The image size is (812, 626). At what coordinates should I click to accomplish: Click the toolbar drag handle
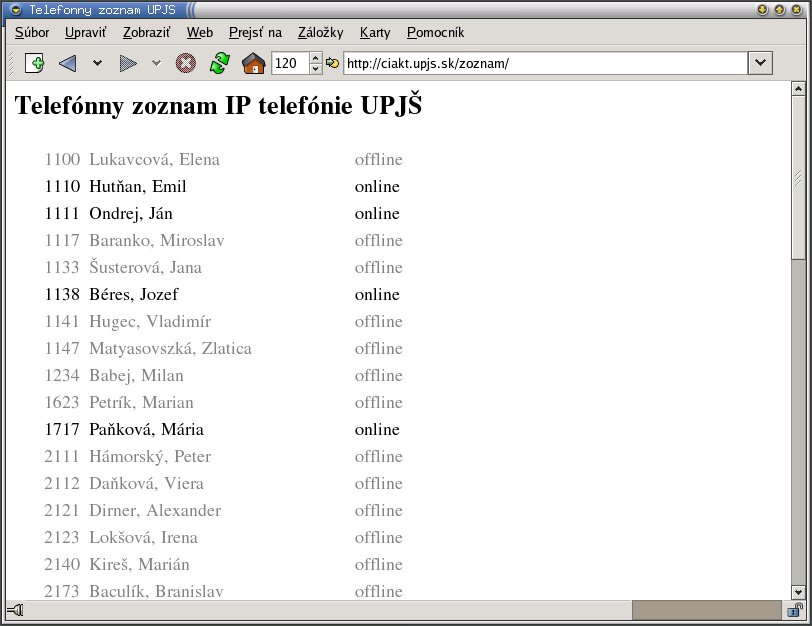tap(10, 64)
